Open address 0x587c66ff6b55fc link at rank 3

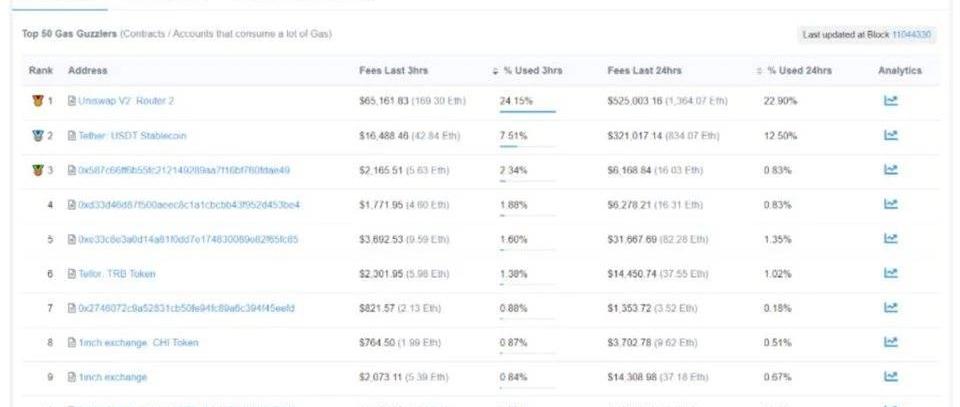tap(184, 170)
